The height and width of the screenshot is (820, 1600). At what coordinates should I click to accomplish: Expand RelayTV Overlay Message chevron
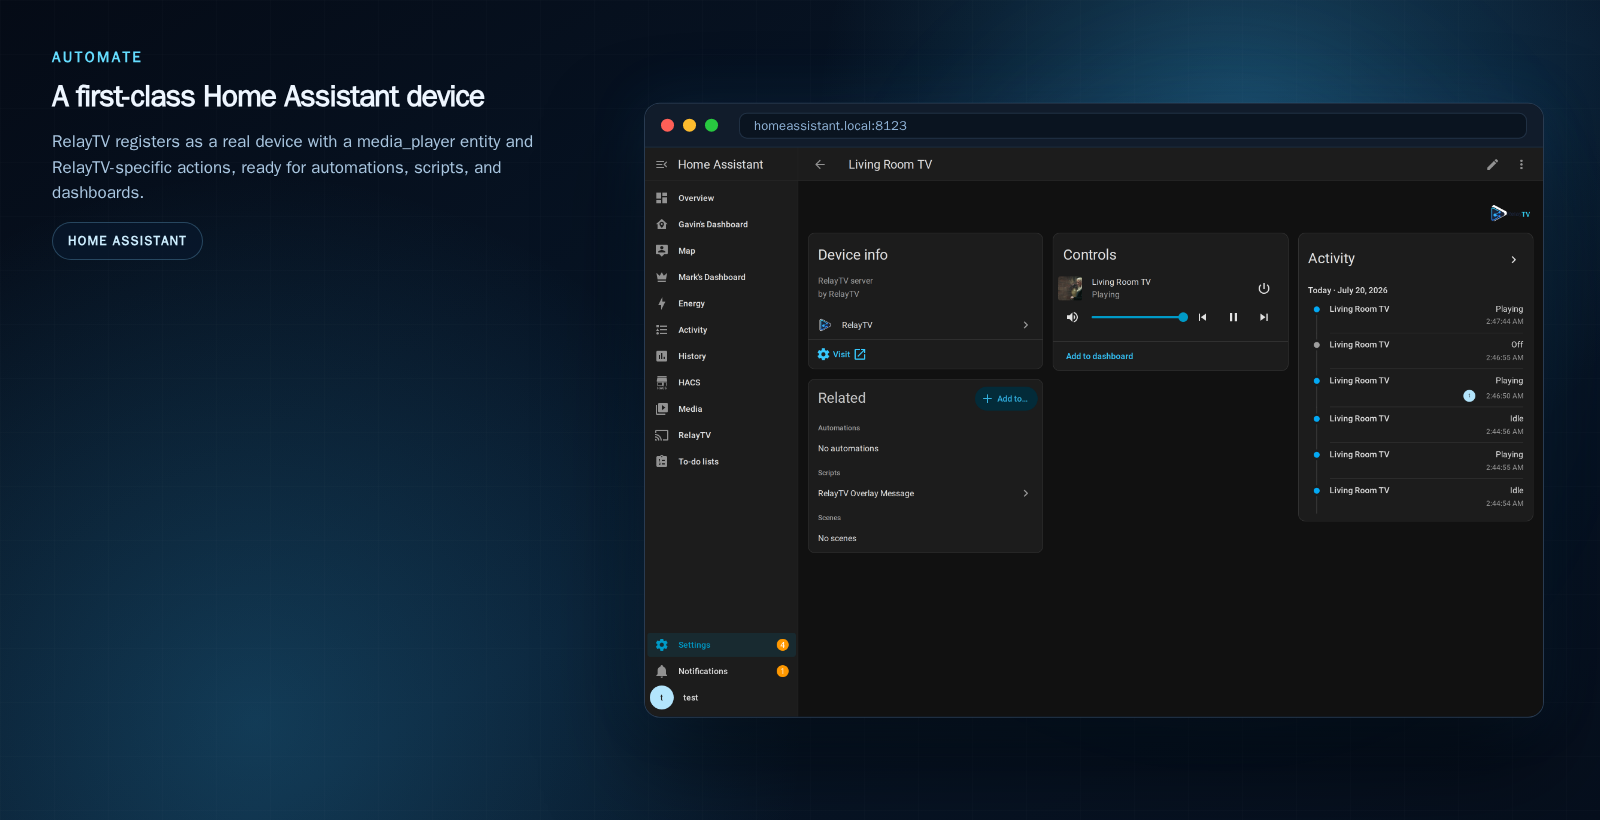tap(1025, 494)
